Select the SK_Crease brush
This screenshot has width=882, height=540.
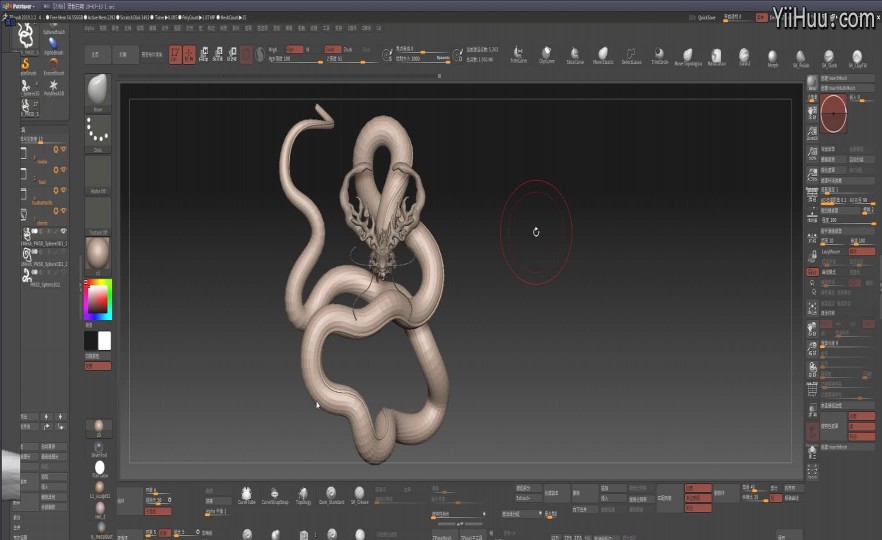point(359,494)
